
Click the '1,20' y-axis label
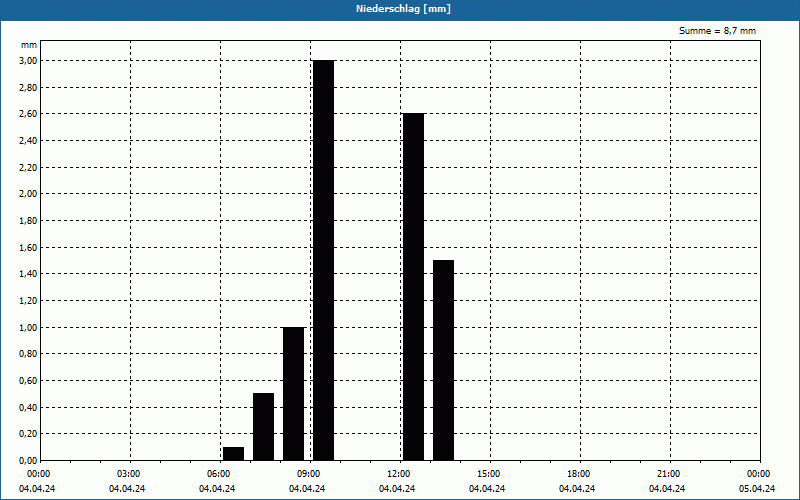28,301
